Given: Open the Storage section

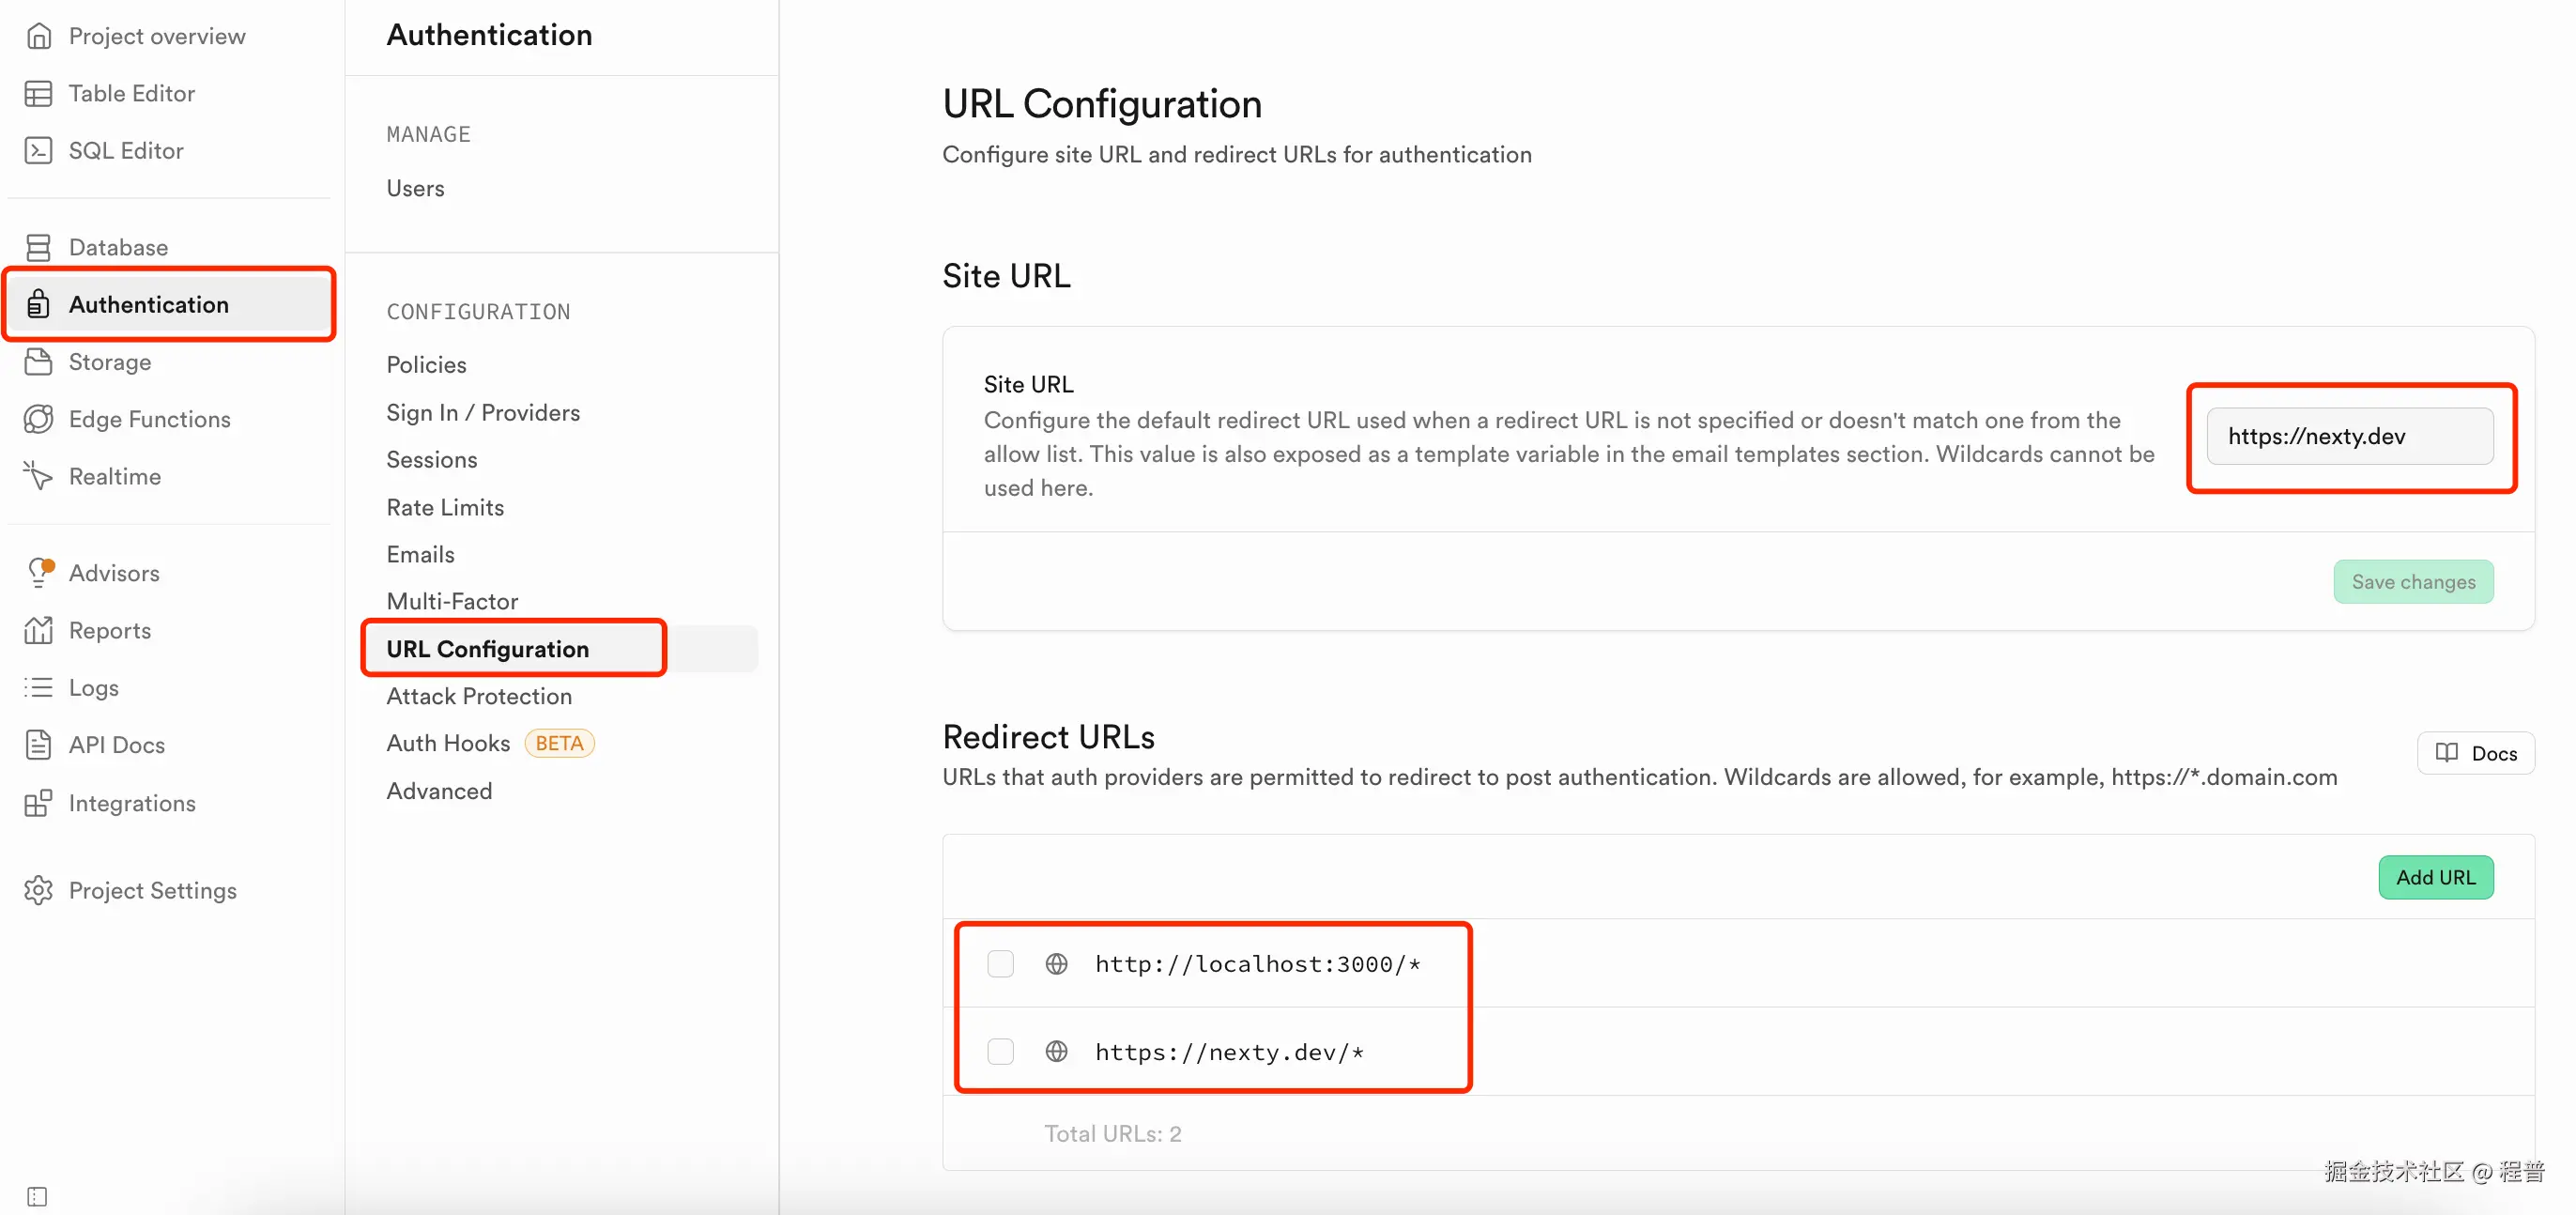Looking at the screenshot, I should [111, 362].
